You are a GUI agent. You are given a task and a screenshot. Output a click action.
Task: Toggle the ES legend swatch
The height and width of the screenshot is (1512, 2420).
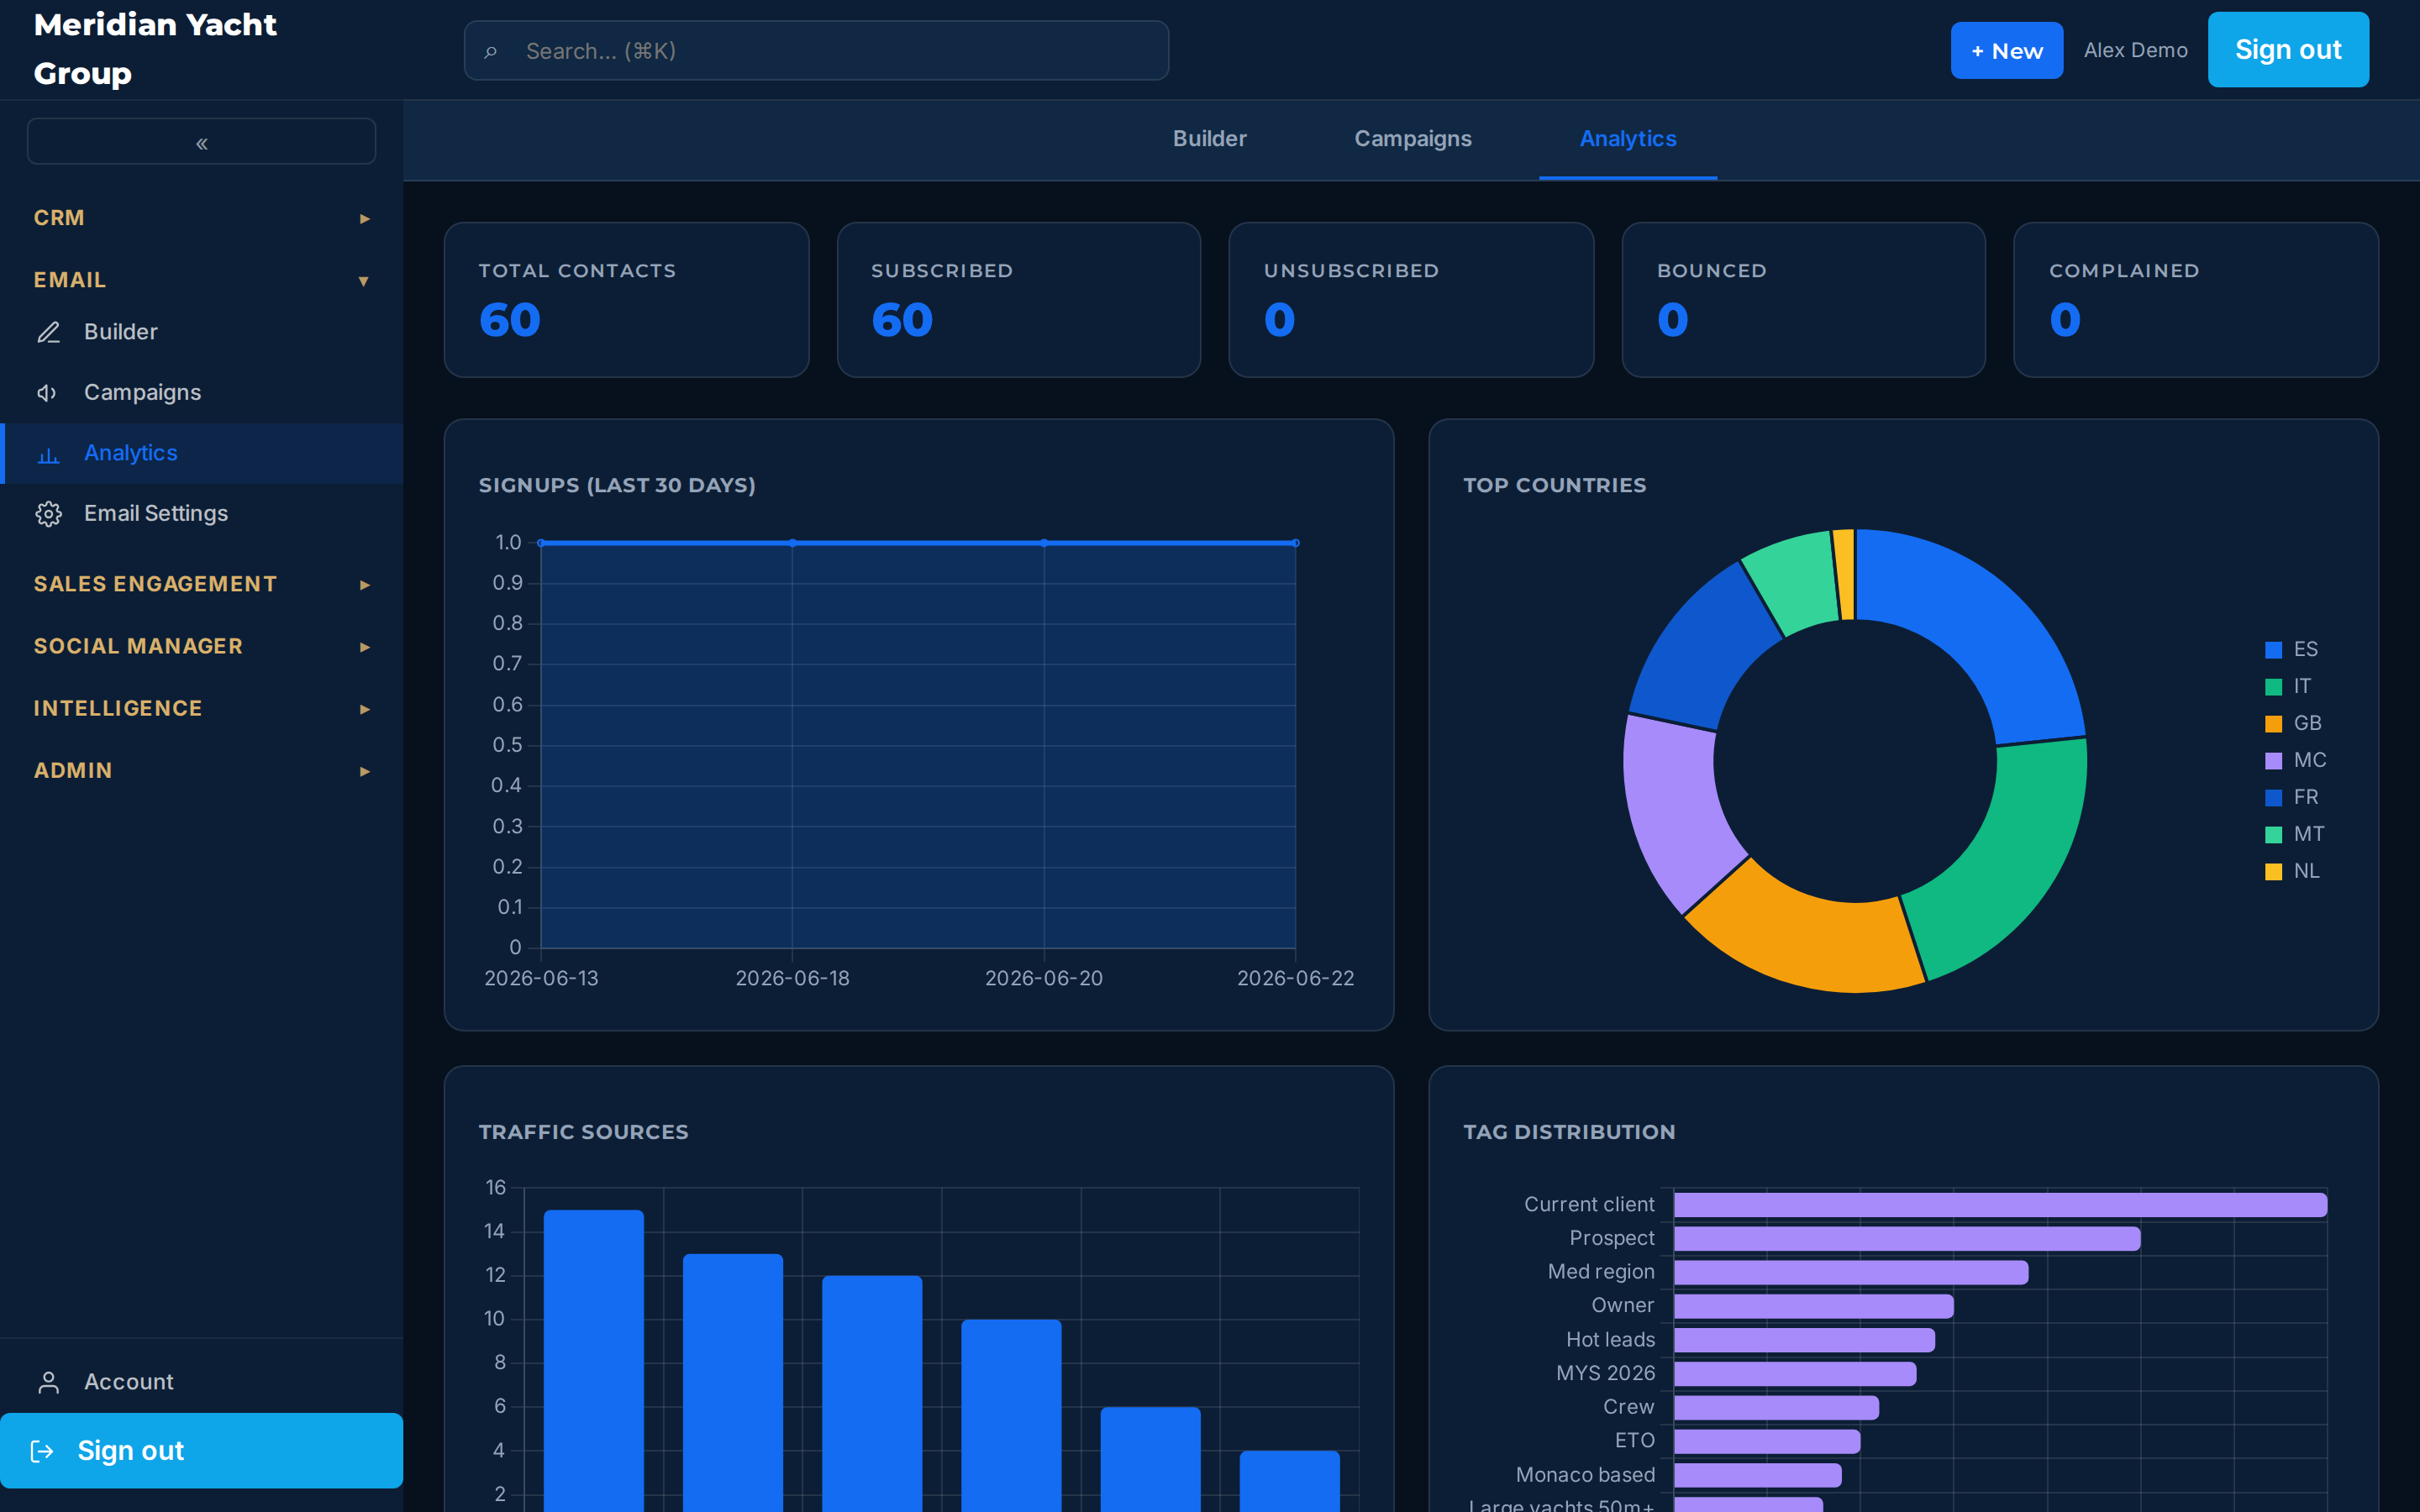2273,650
